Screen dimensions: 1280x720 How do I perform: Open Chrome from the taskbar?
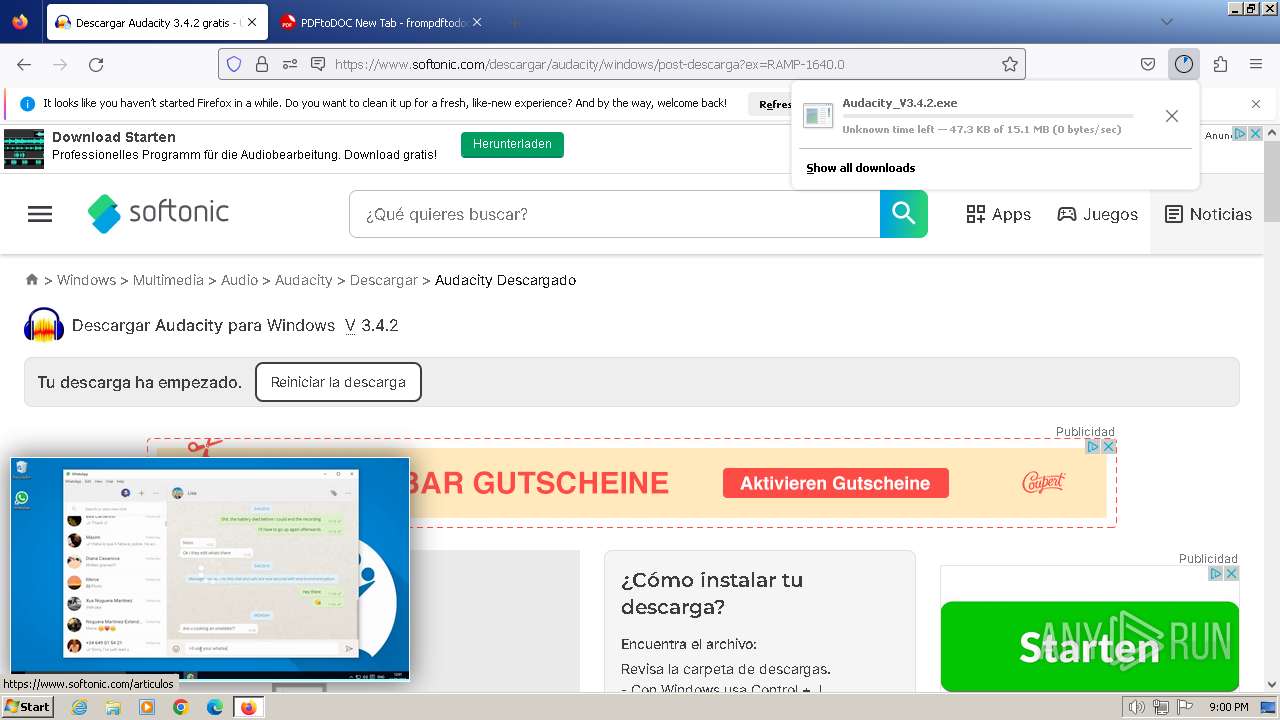click(181, 707)
